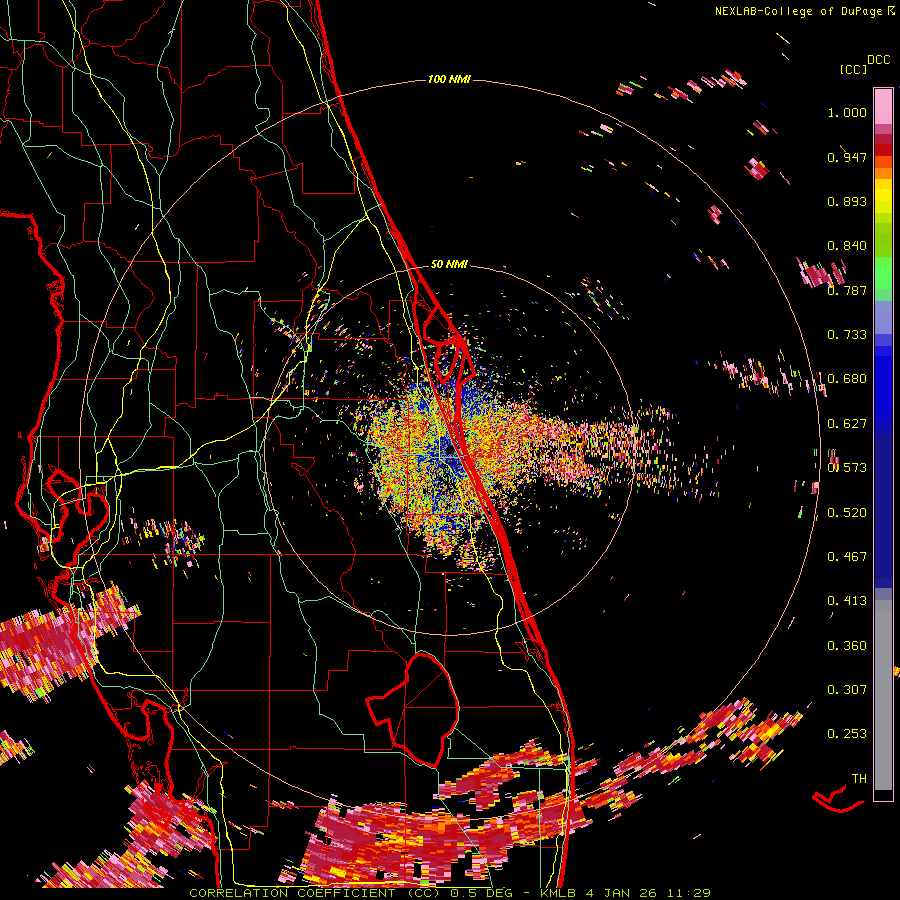Click the 0.947 scale value
The height and width of the screenshot is (900, 900).
click(x=847, y=157)
